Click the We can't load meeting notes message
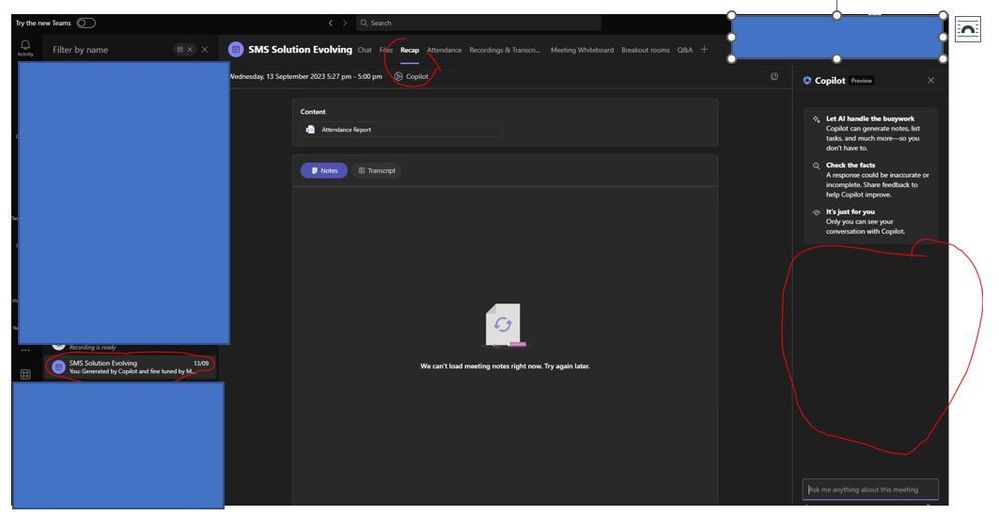The width and height of the screenshot is (999, 516). point(505,366)
